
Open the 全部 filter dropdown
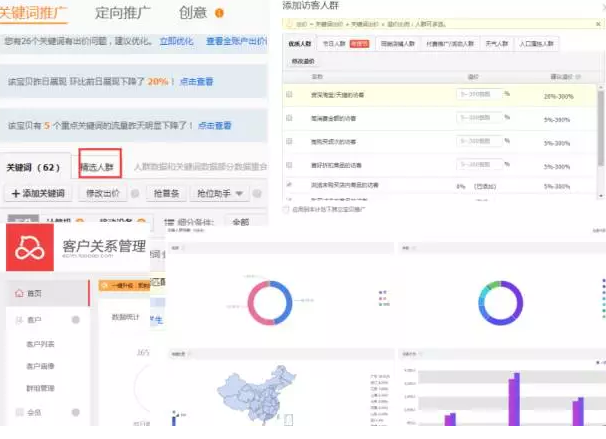pyautogui.click(x=241, y=221)
